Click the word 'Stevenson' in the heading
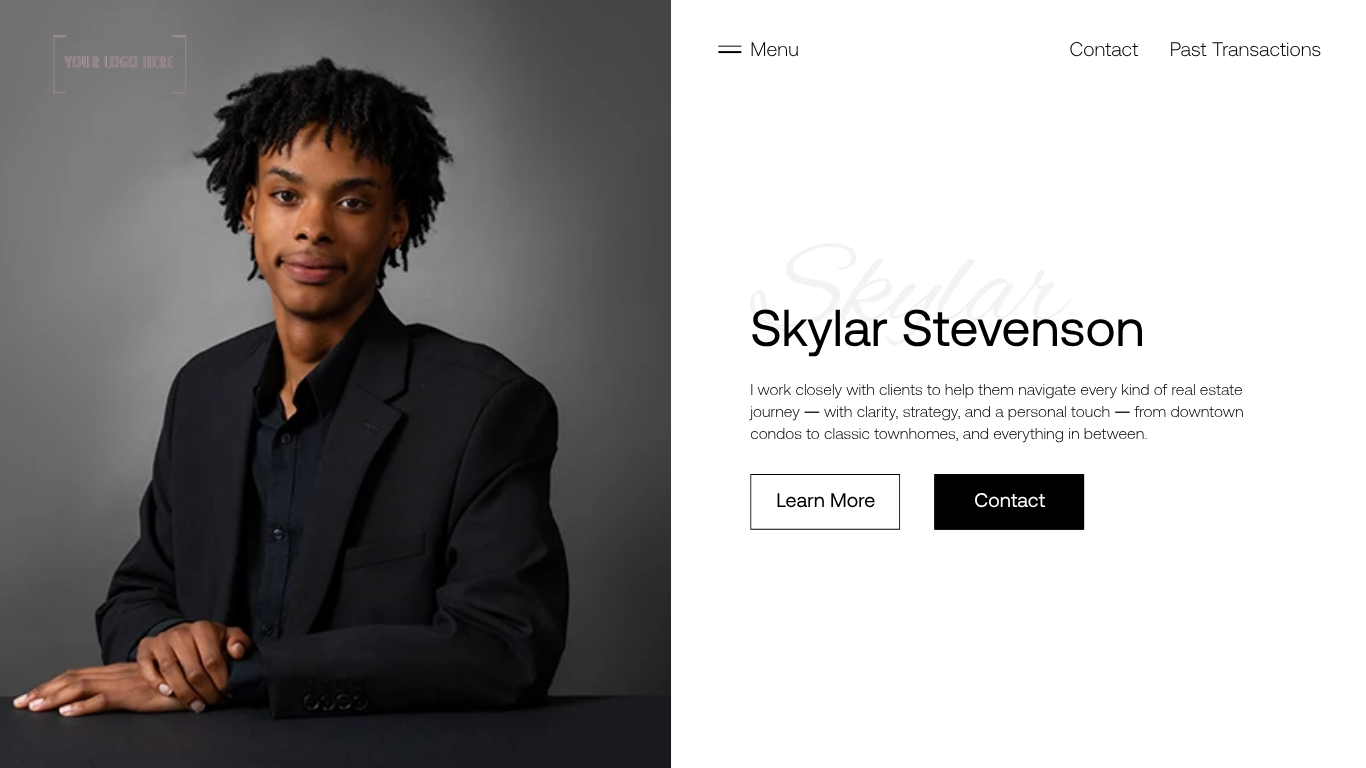The width and height of the screenshot is (1366, 768). tap(1023, 328)
